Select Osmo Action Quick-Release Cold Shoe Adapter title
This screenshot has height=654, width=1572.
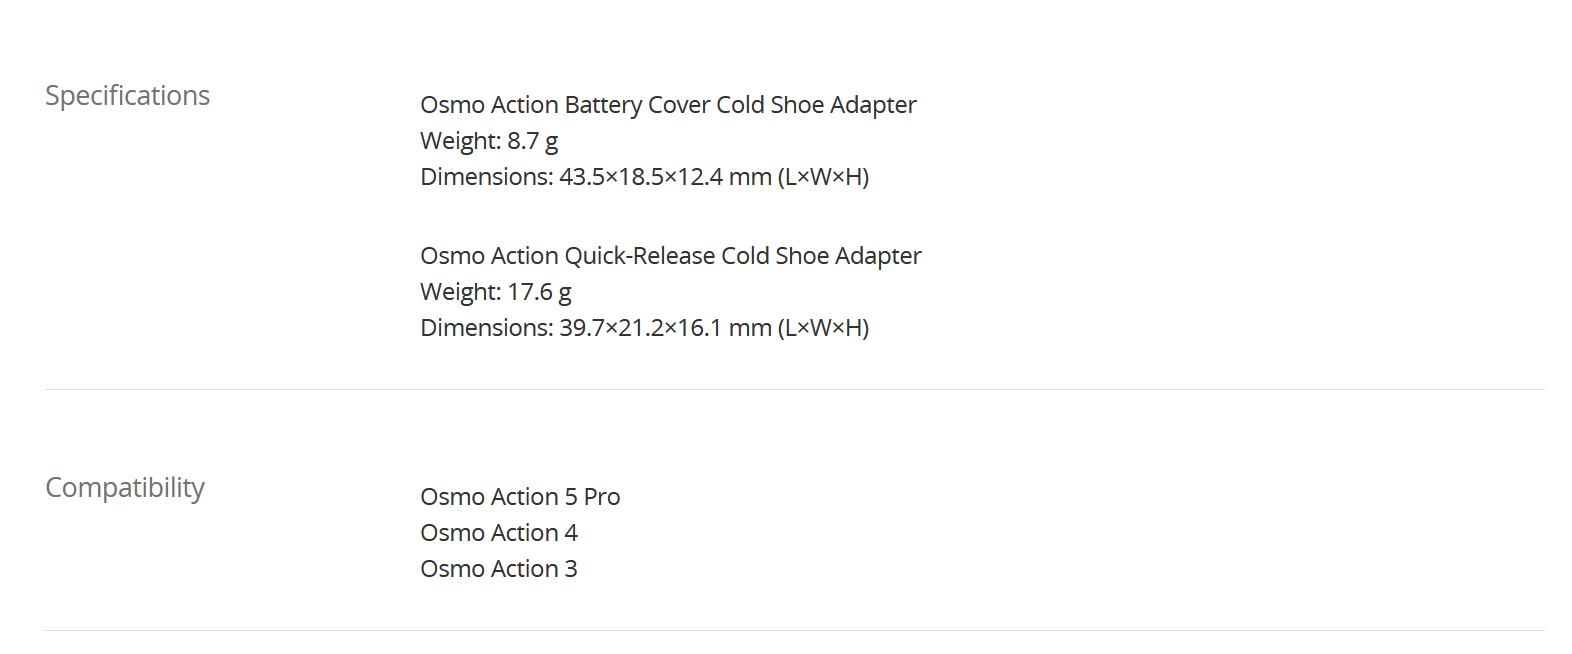[x=671, y=256]
